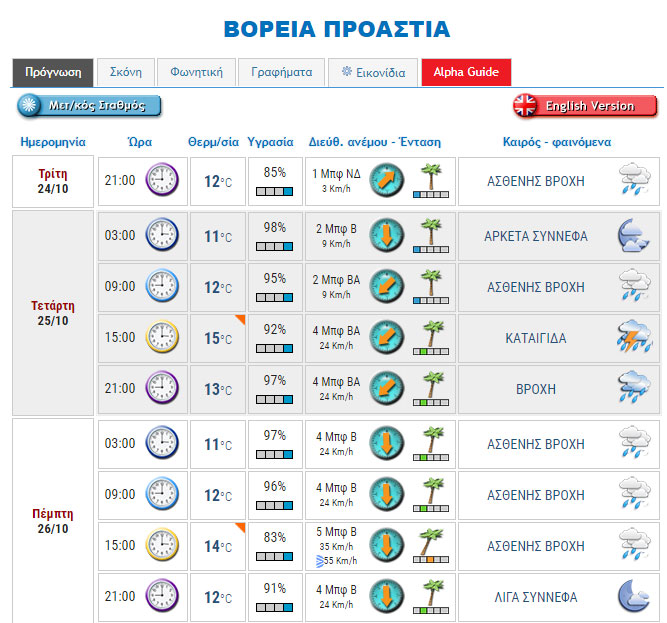667x623 pixels.
Task: Click the humidity bar under 85%
Action: [273, 191]
